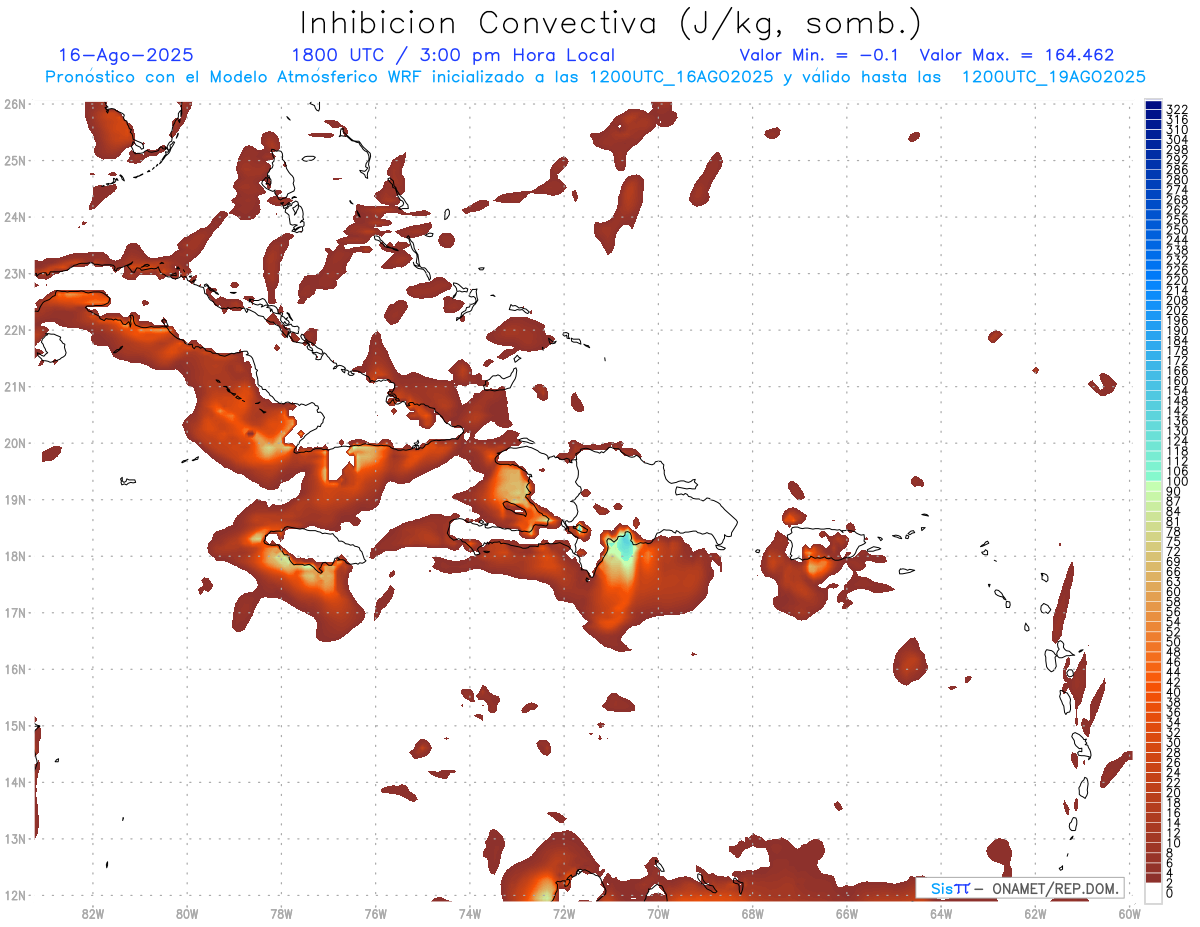Click the 25N latitude label
The image size is (1200, 927).
click(14, 160)
